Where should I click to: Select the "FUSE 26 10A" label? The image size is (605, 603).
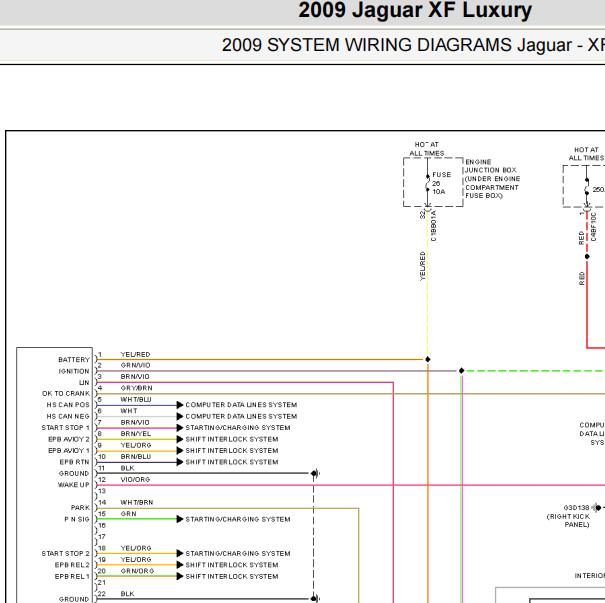441,183
